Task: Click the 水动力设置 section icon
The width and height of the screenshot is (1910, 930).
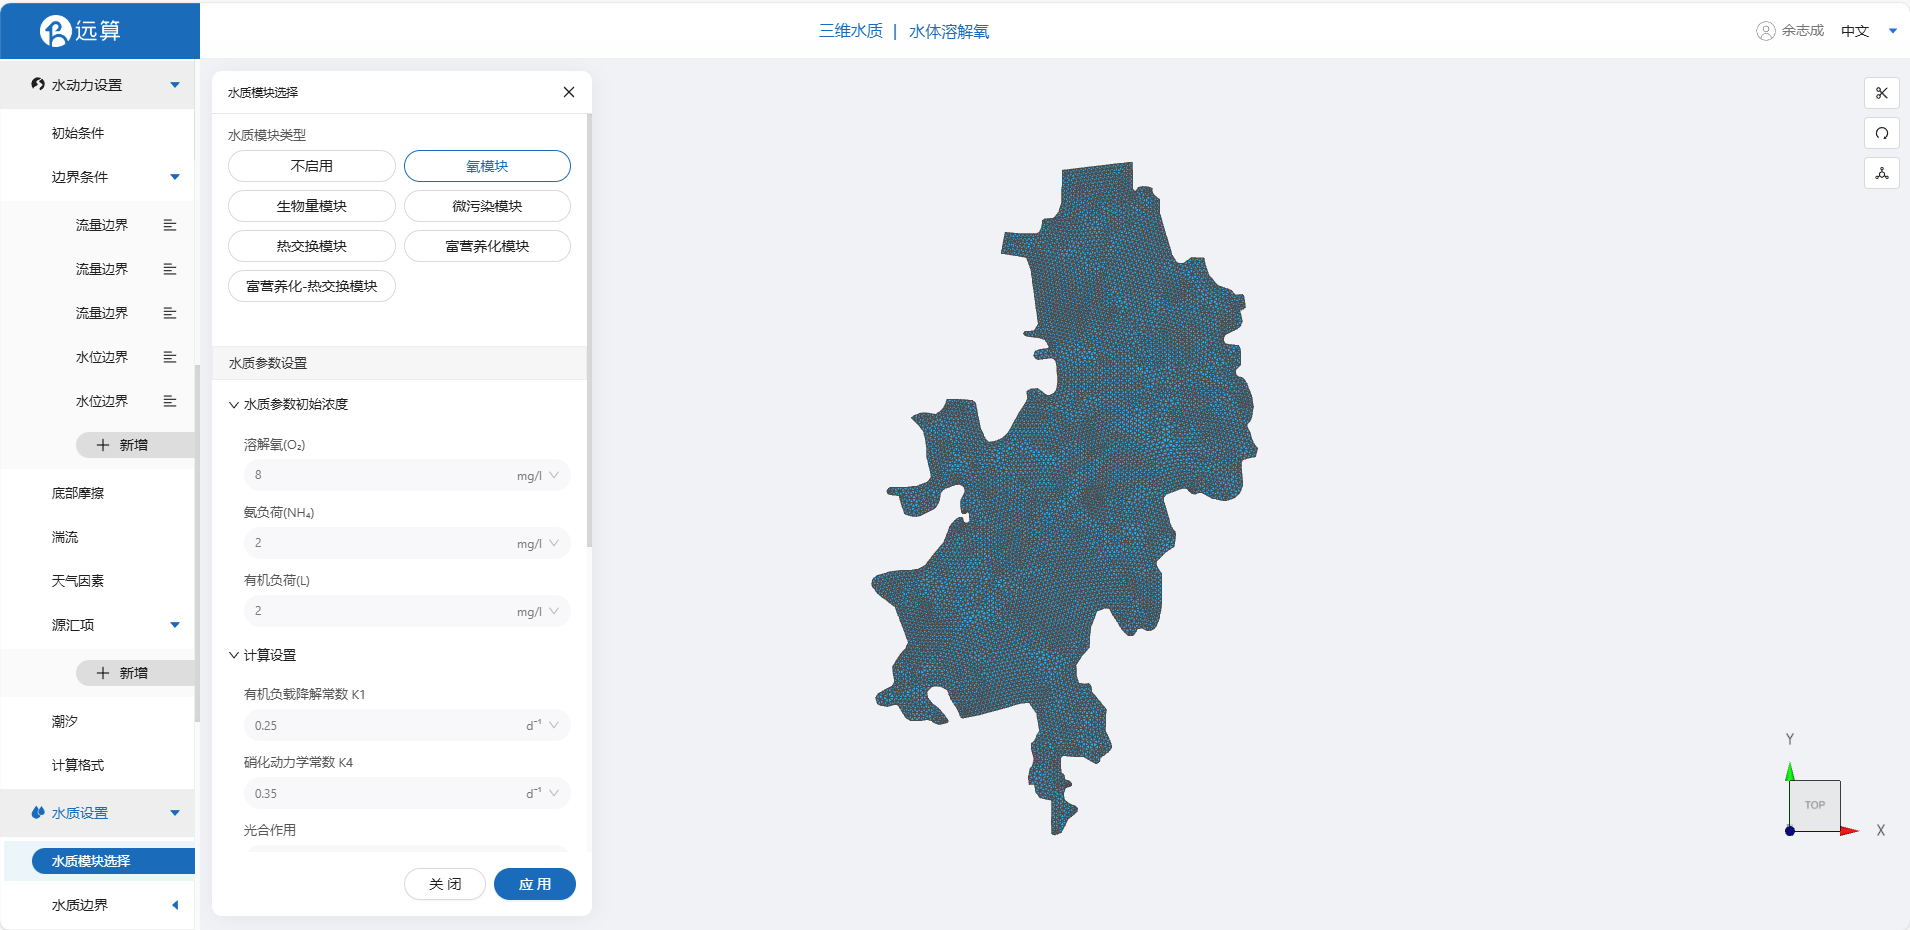Action: (x=38, y=84)
